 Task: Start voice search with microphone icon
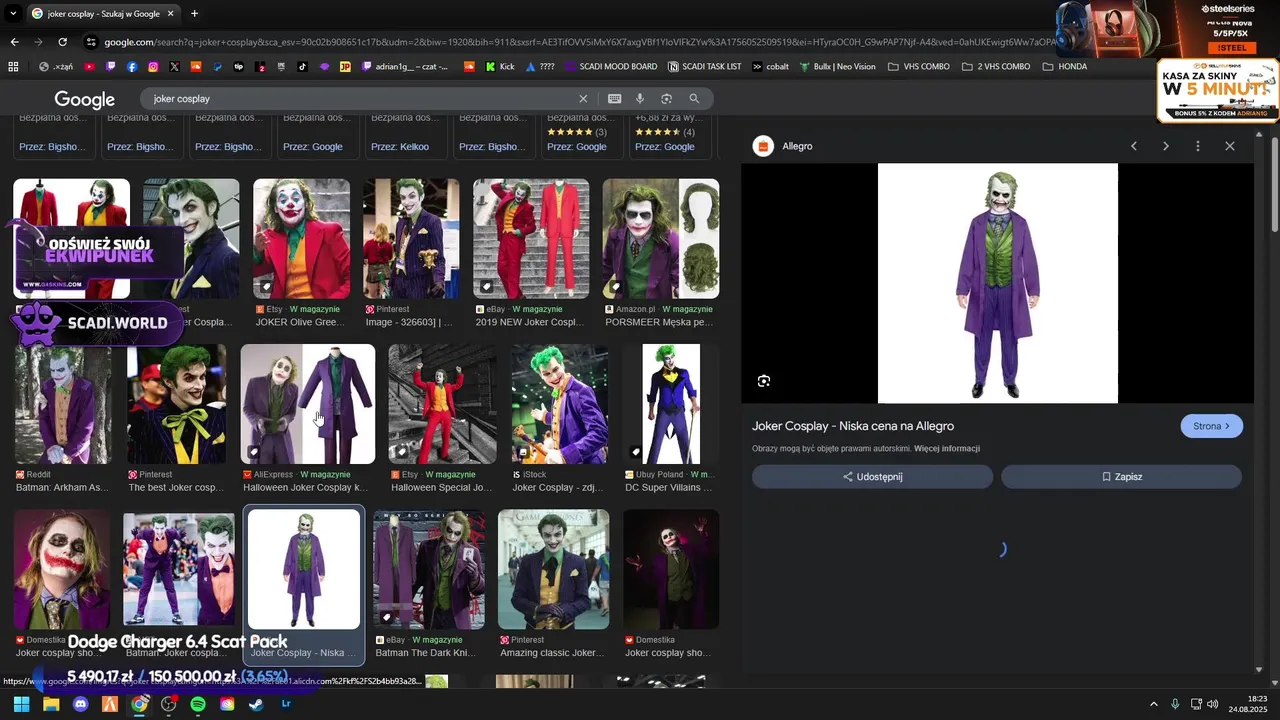point(640,99)
